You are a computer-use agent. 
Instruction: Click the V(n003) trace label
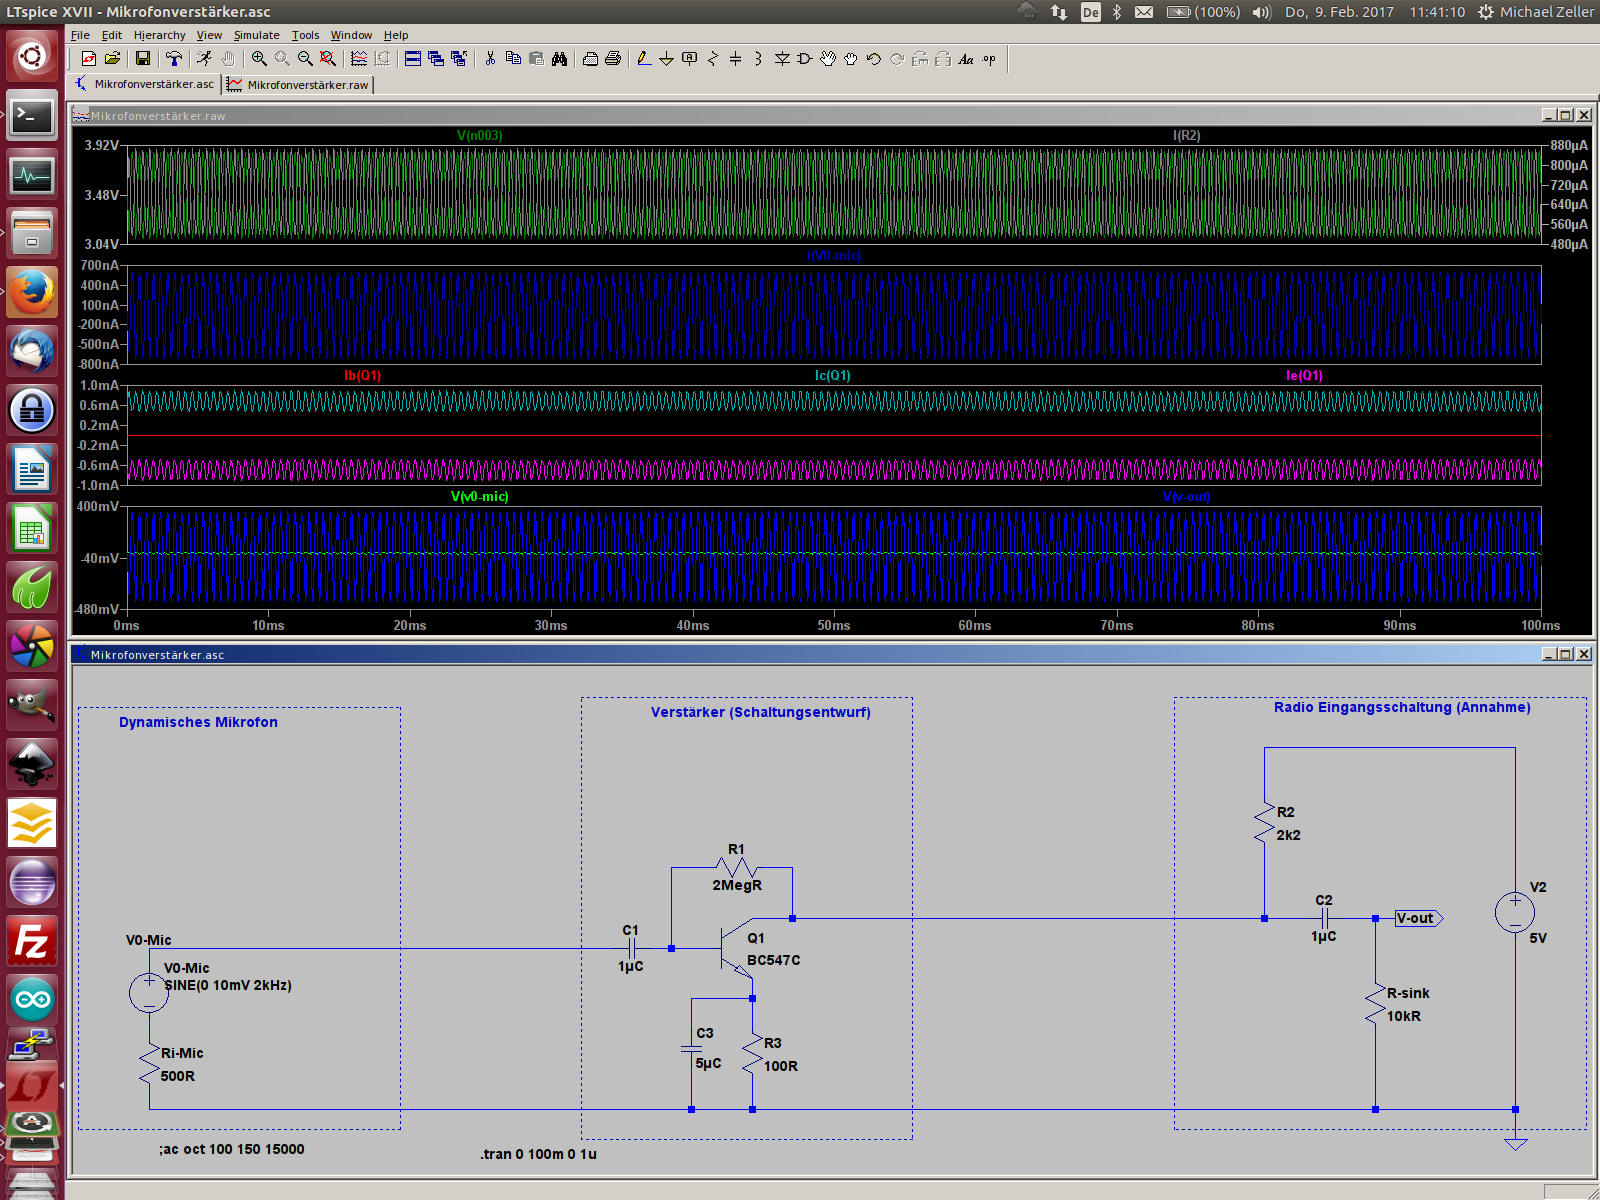coord(479,136)
